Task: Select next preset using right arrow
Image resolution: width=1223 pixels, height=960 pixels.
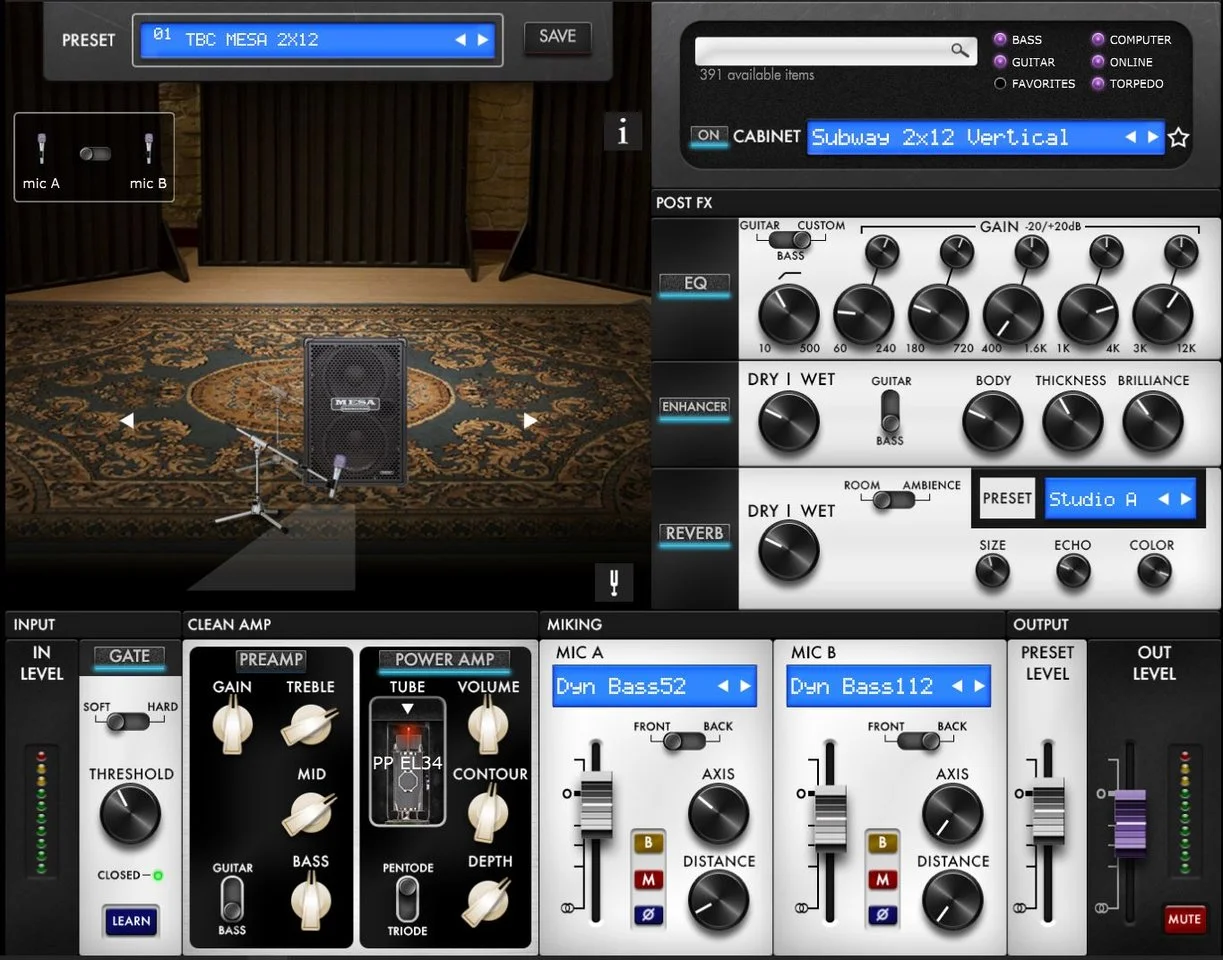Action: tap(484, 40)
